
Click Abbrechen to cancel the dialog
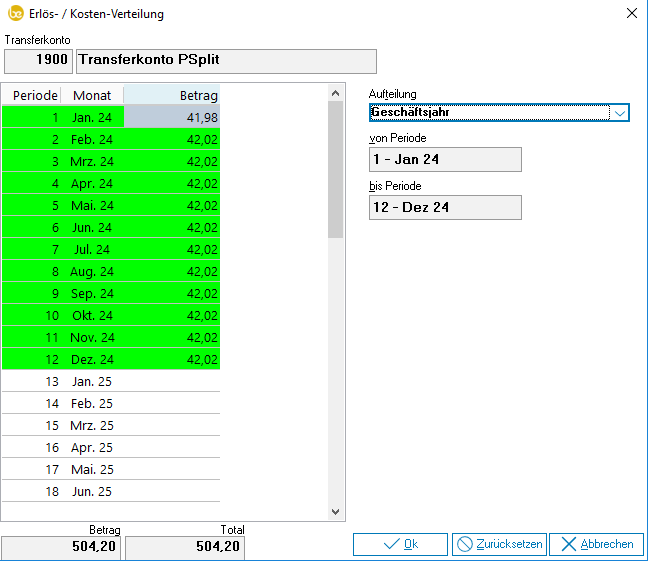pyautogui.click(x=596, y=544)
